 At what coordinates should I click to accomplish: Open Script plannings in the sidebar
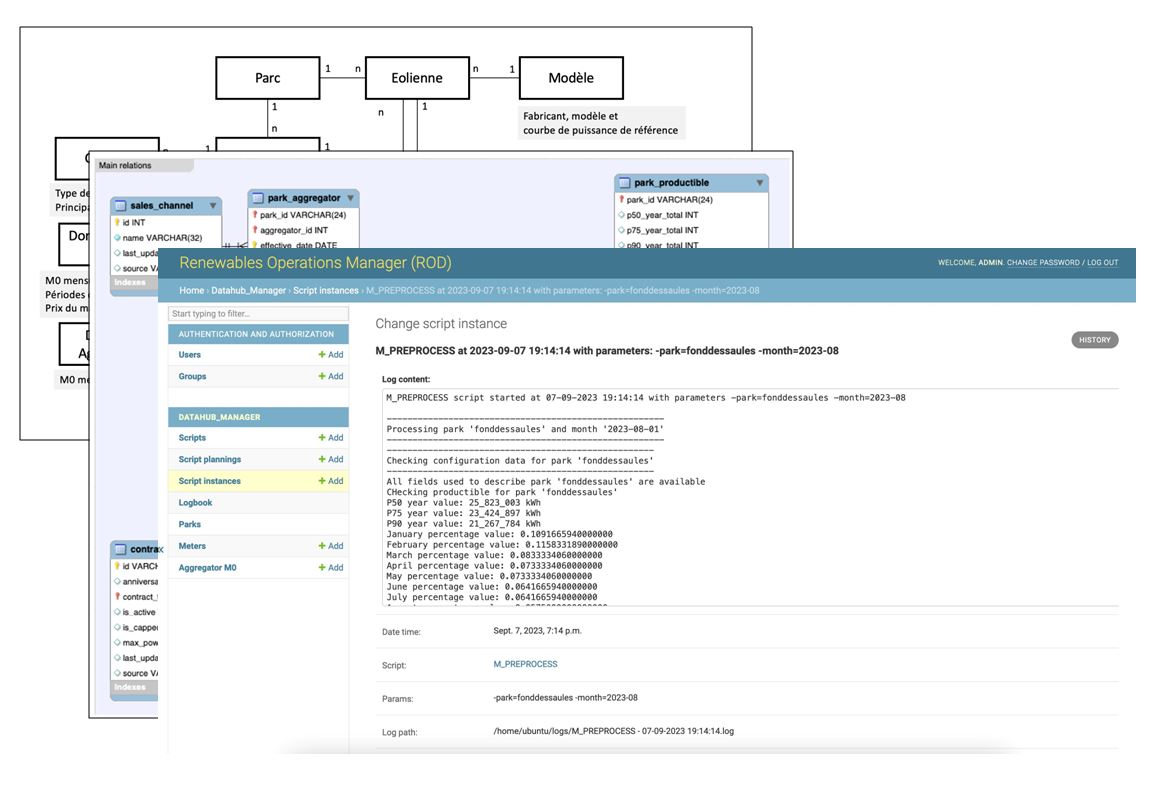click(209, 459)
